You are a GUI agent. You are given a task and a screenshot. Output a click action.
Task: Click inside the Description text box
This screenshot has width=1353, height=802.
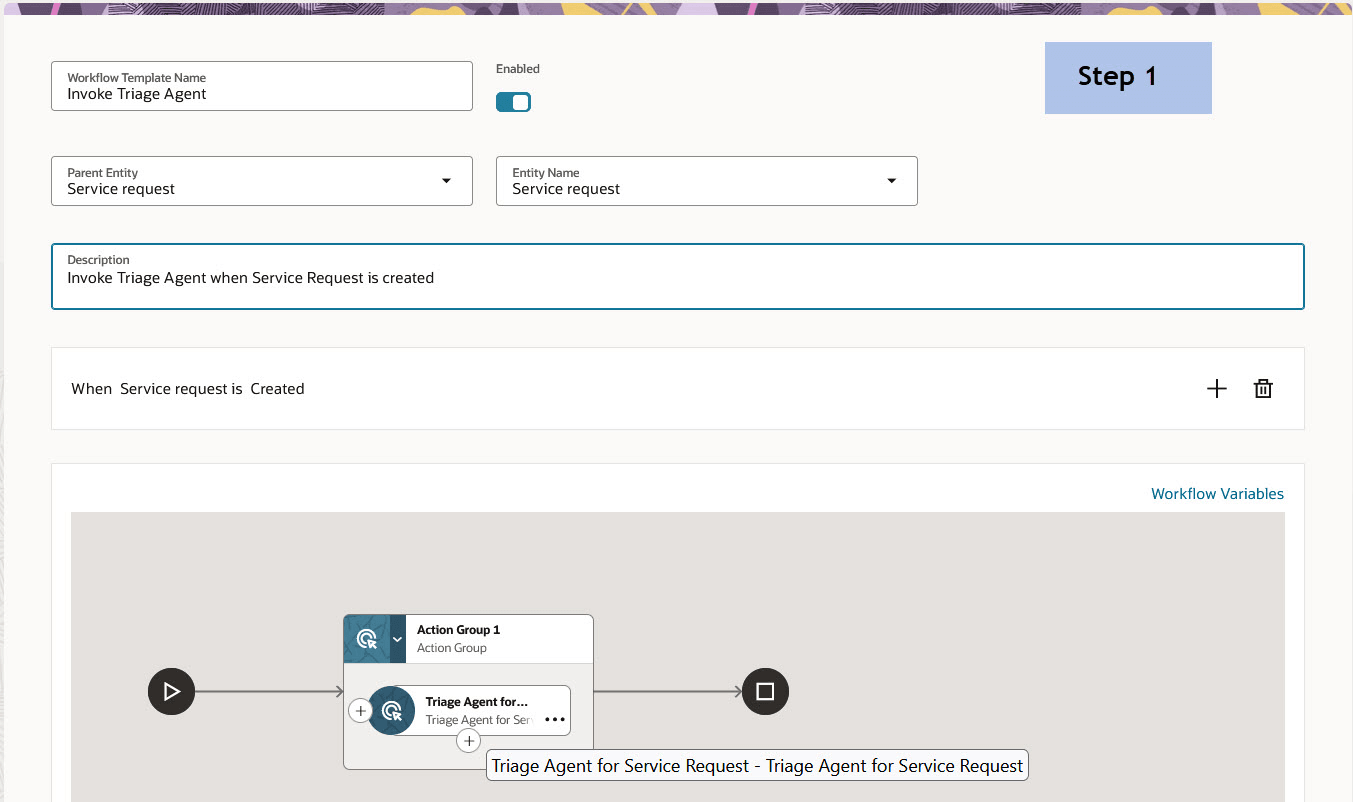point(678,277)
